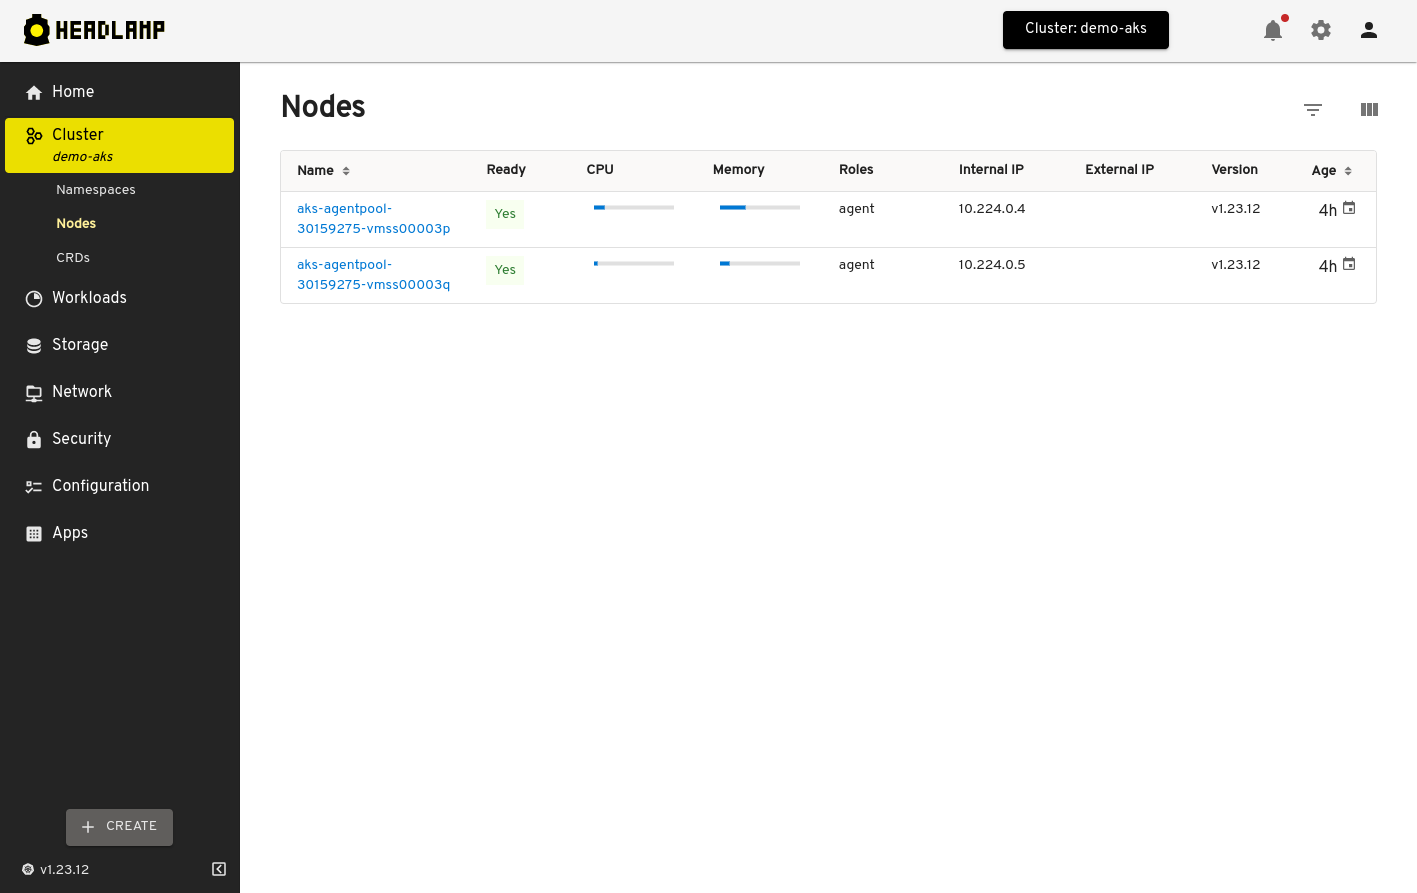The width and height of the screenshot is (1417, 893).
Task: Open Namespaces in the sidebar
Action: coord(96,190)
